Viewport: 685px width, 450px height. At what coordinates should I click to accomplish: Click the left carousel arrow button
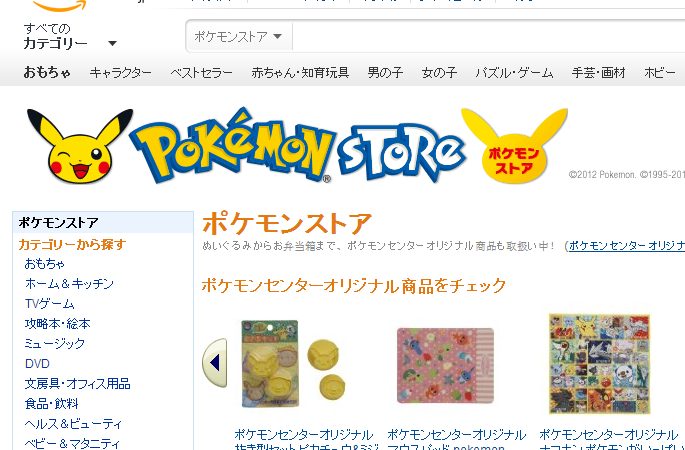214,363
